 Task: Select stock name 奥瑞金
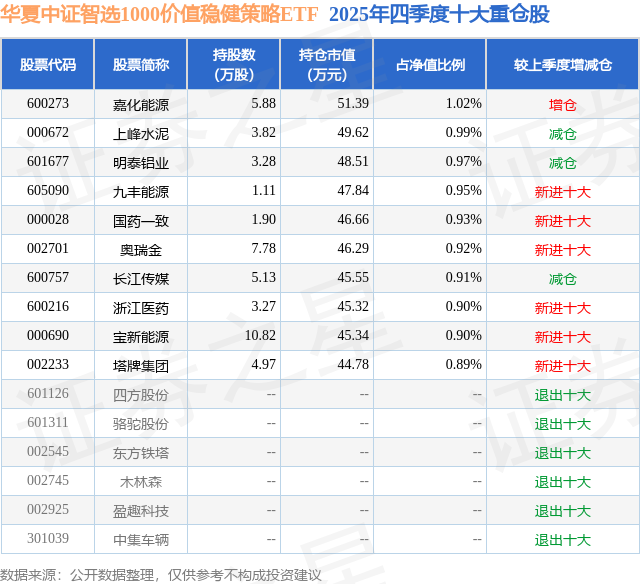141,249
